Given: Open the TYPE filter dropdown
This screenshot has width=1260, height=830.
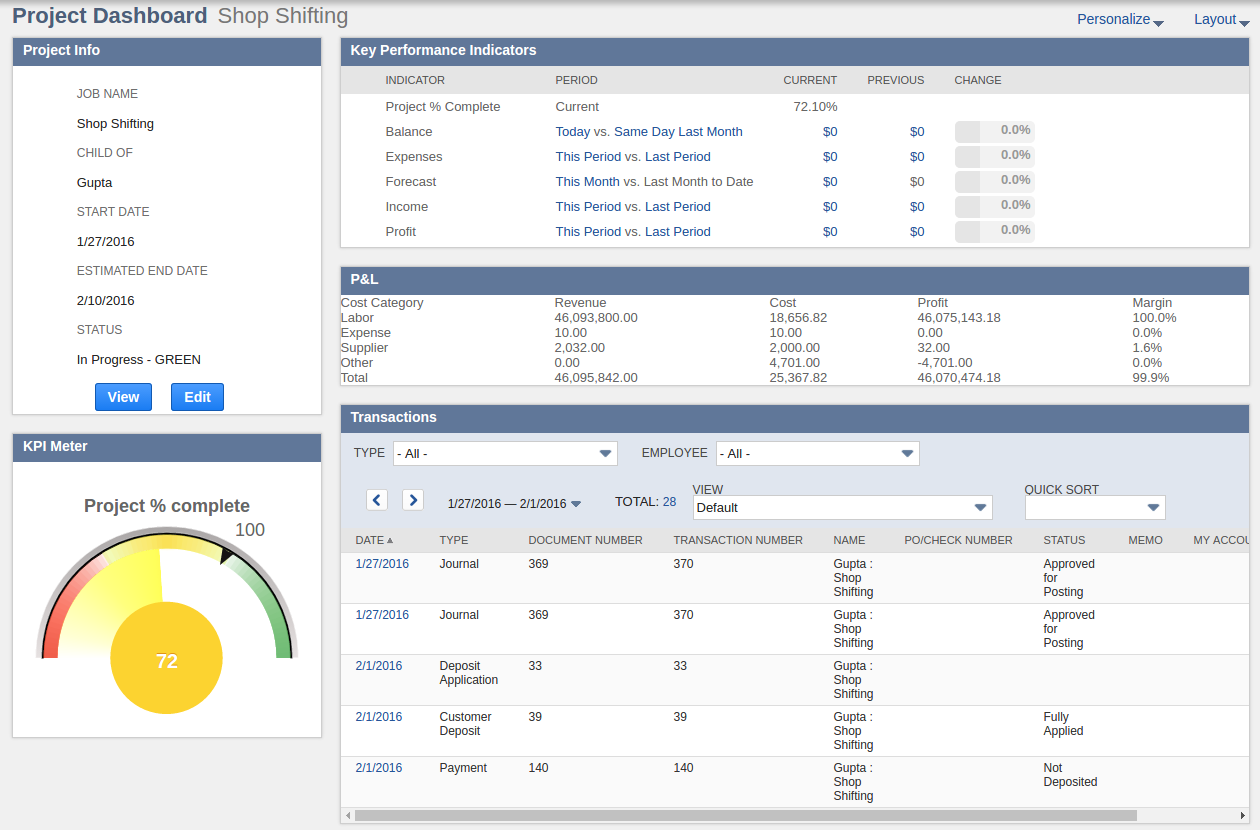Looking at the screenshot, I should 505,453.
